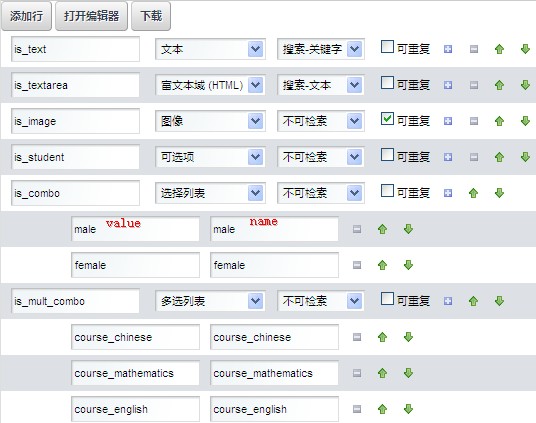Remove course_chinese option with minus icon
The width and height of the screenshot is (536, 423).
[357, 337]
